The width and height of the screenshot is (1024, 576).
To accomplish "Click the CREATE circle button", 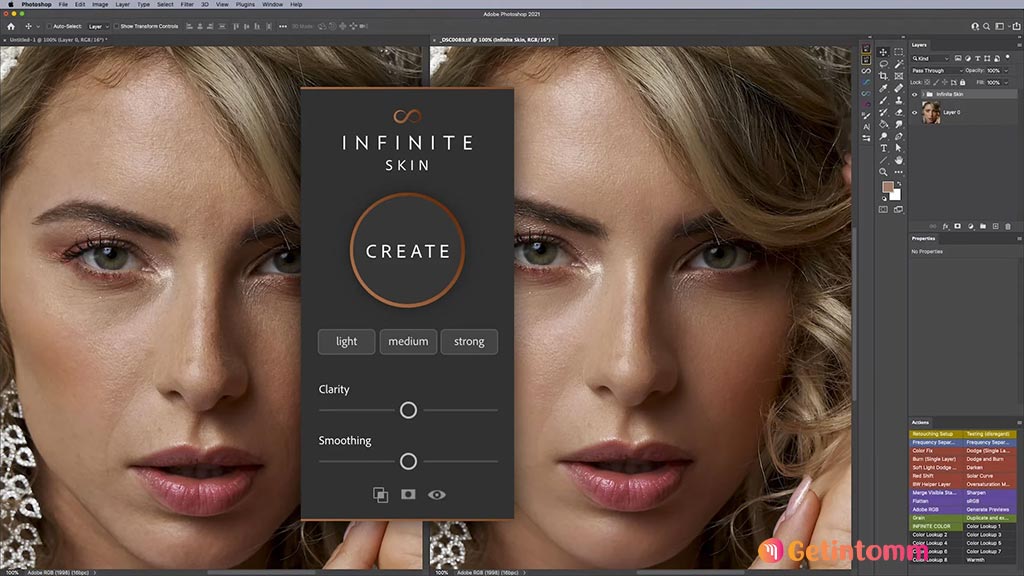I will [x=408, y=251].
